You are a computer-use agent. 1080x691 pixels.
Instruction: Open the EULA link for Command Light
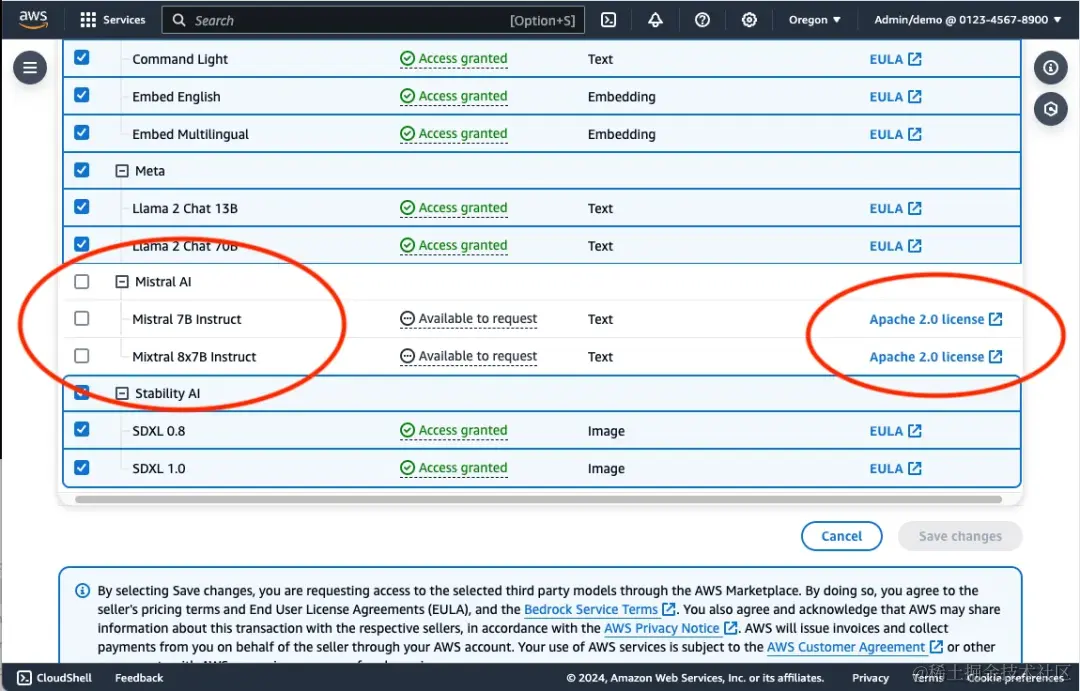pyautogui.click(x=886, y=59)
